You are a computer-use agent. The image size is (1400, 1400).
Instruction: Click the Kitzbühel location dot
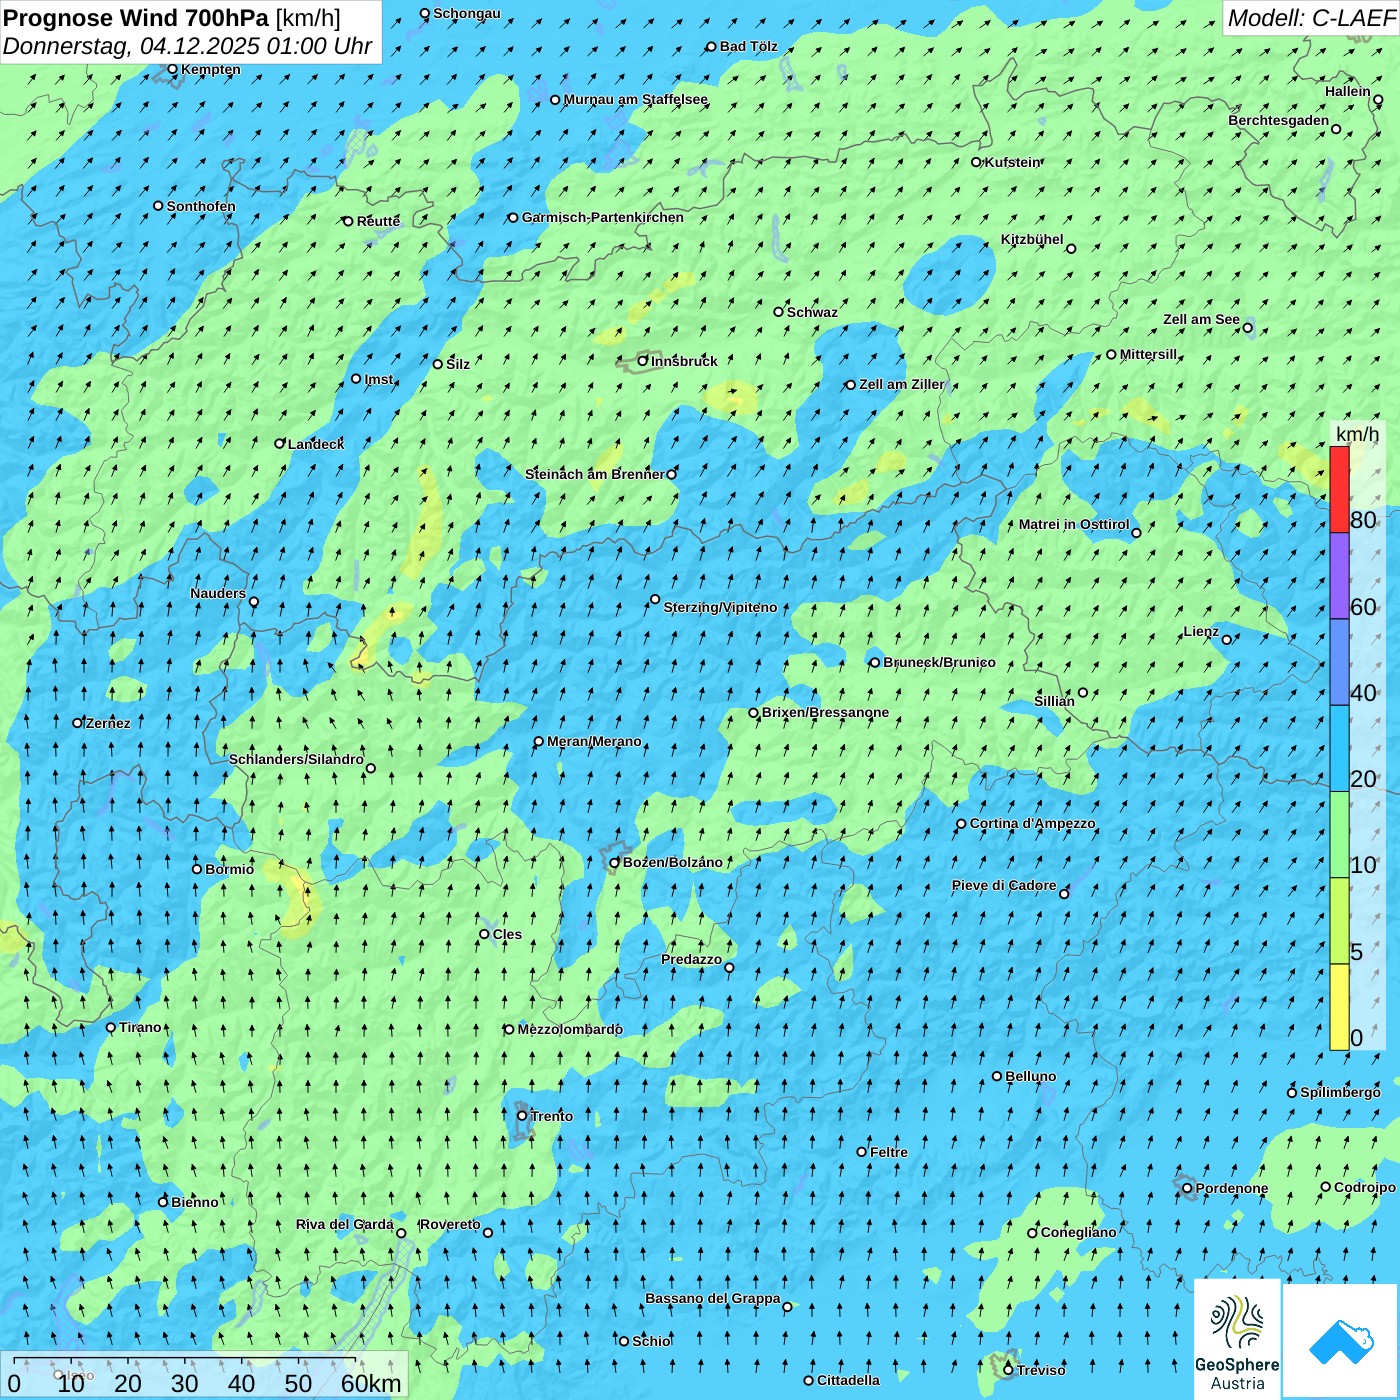click(x=1071, y=249)
